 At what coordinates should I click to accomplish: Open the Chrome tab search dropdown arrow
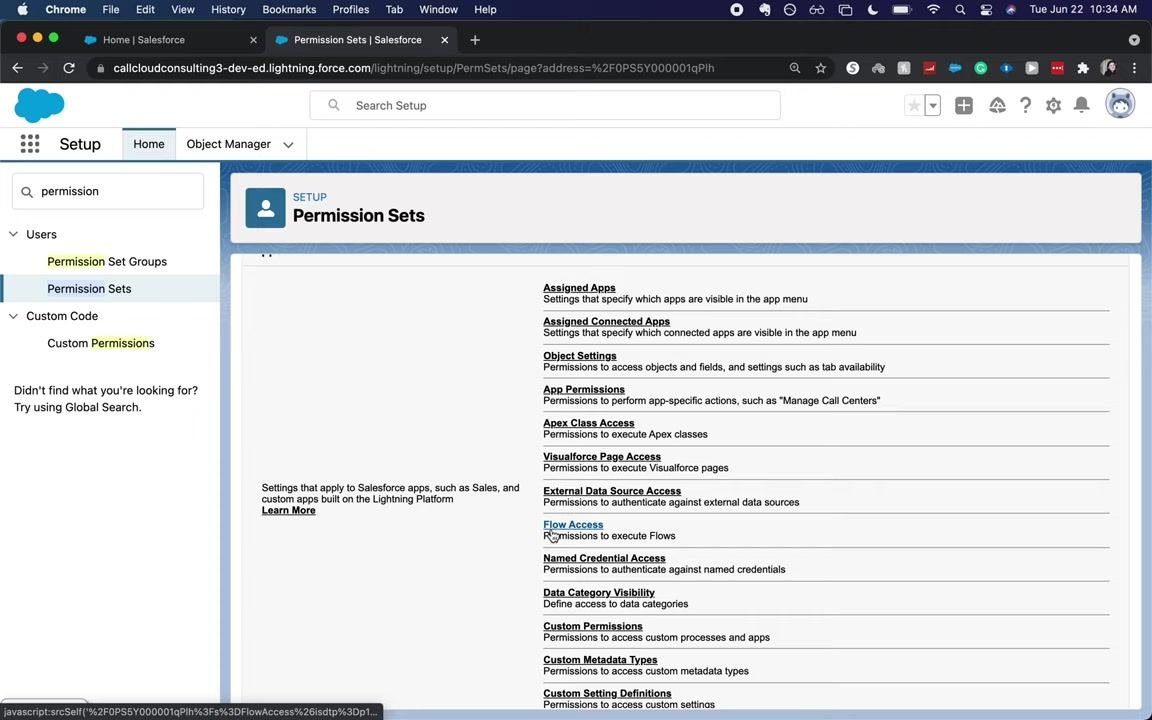pos(1134,40)
